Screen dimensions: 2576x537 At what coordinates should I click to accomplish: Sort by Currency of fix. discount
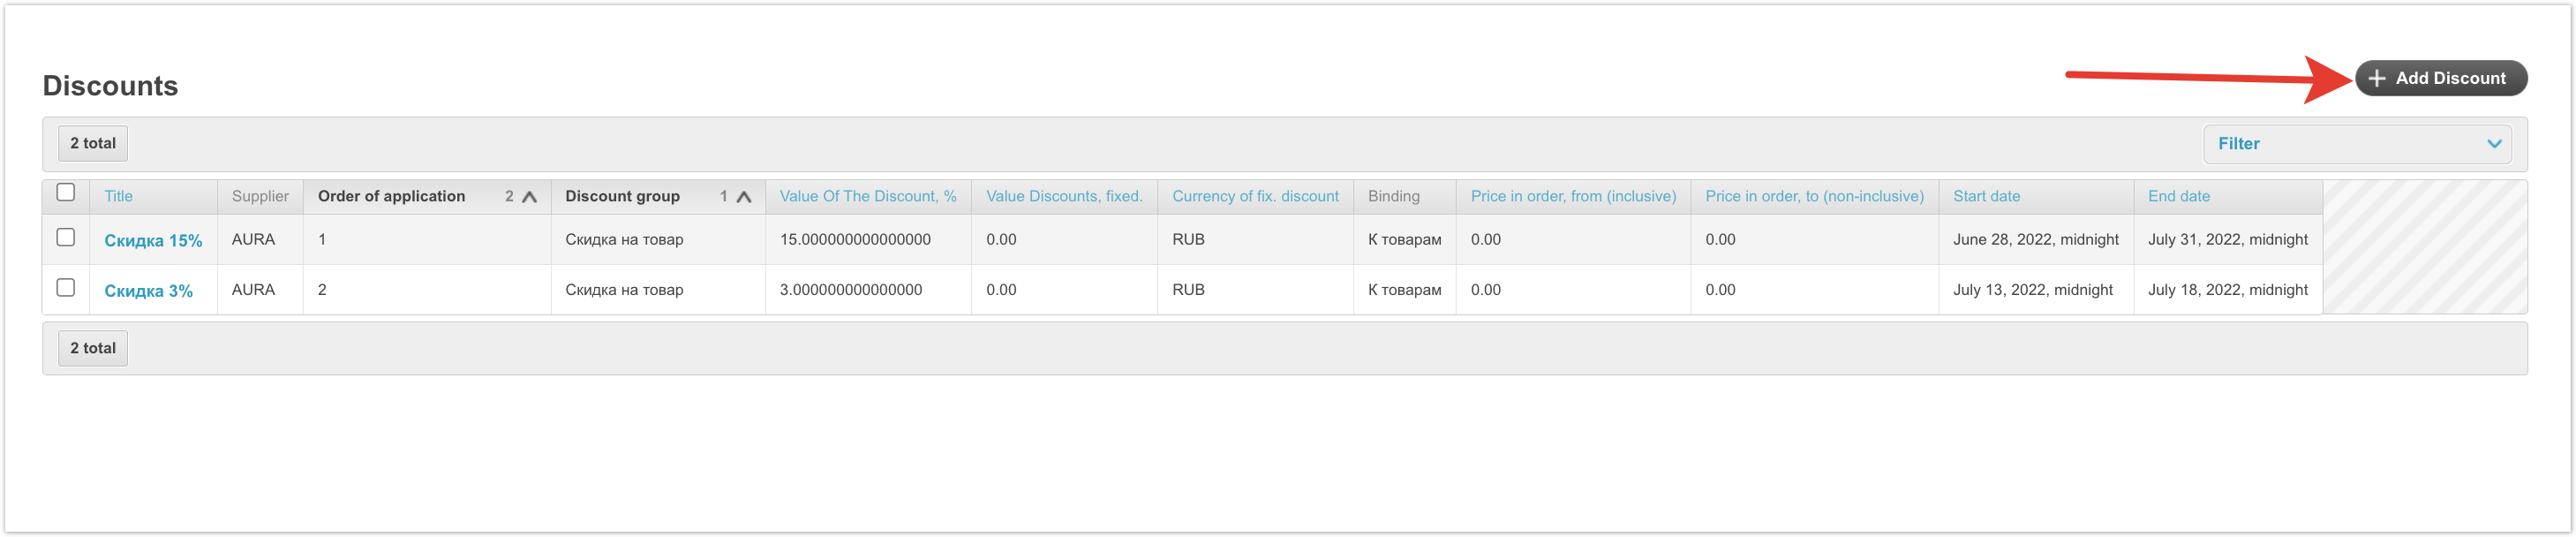tap(1254, 196)
